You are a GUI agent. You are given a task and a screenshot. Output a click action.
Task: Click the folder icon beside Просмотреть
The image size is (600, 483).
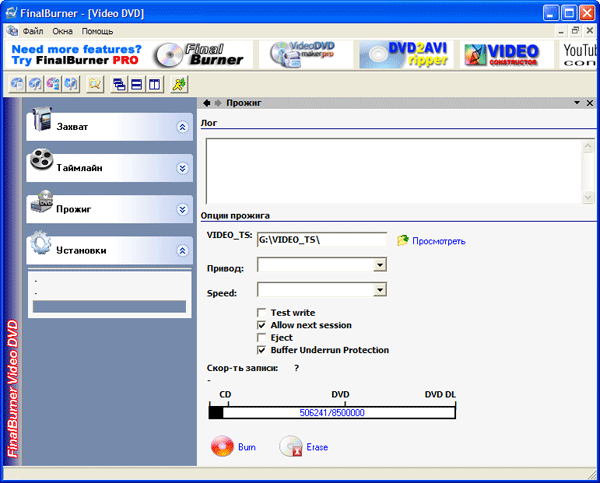point(403,240)
